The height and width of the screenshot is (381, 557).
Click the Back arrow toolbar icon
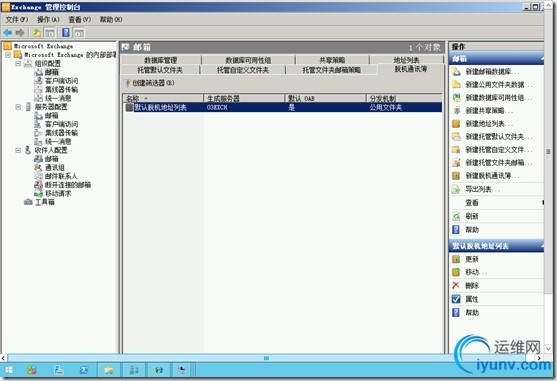click(x=7, y=33)
